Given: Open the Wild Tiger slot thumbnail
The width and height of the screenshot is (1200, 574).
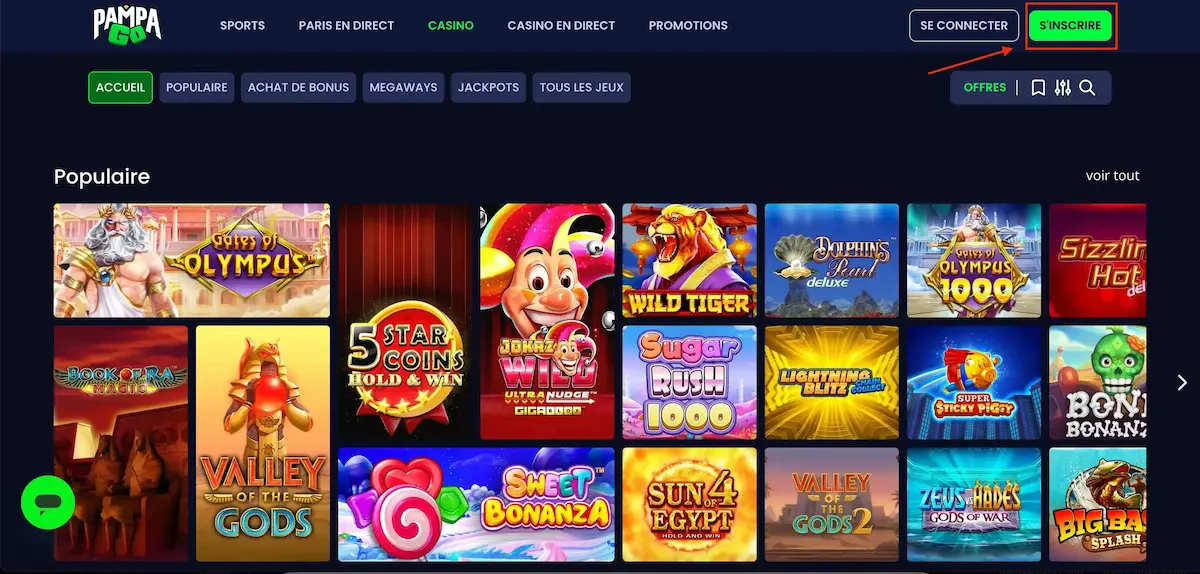Looking at the screenshot, I should [689, 260].
